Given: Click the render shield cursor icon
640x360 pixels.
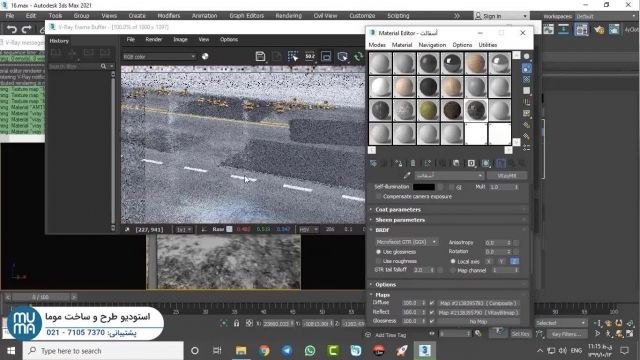Looking at the screenshot, I should coord(342,56).
